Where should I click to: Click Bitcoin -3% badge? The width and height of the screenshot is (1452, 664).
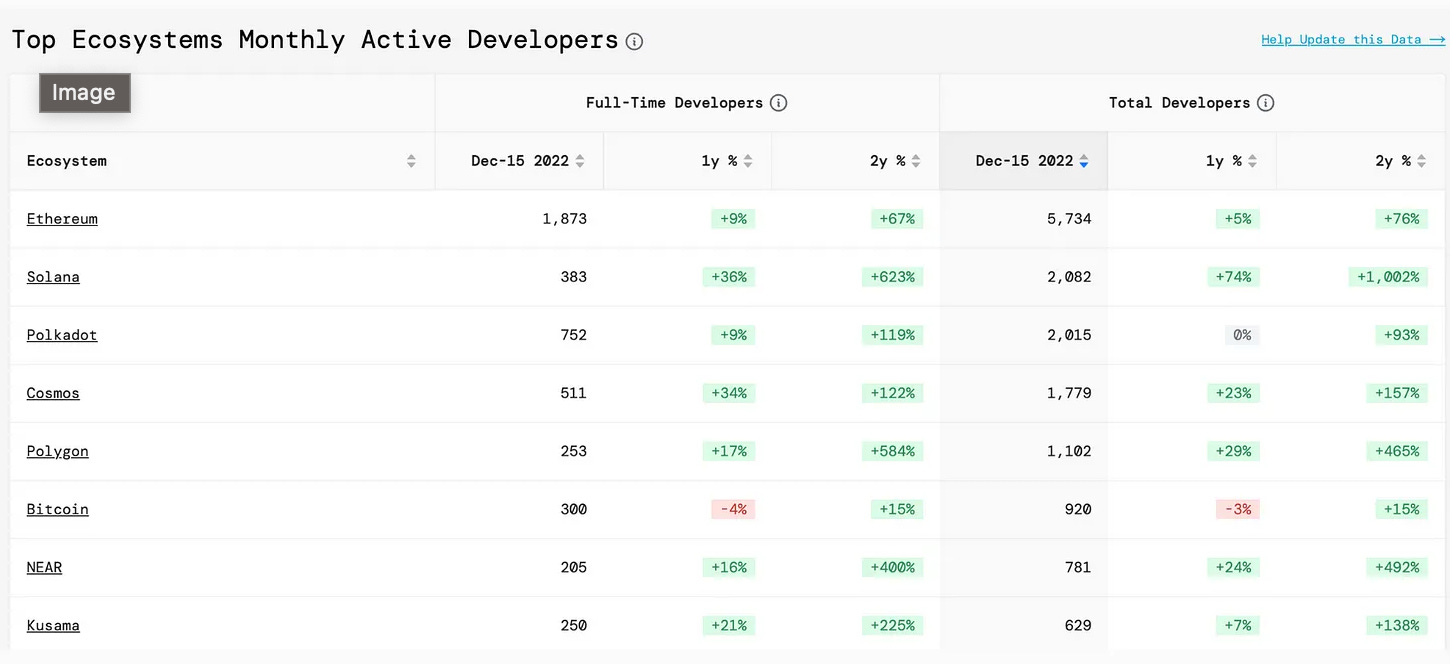tap(1237, 509)
